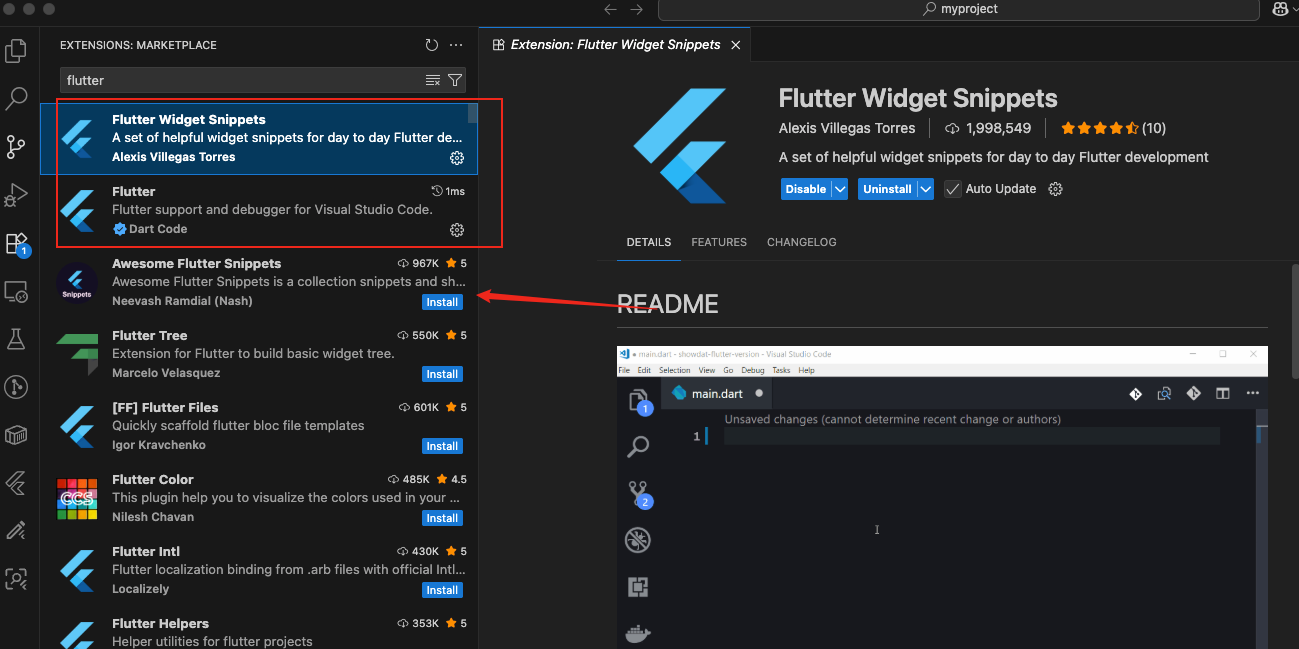The height and width of the screenshot is (649, 1299).
Task: Open the Testing flask view
Action: click(16, 339)
